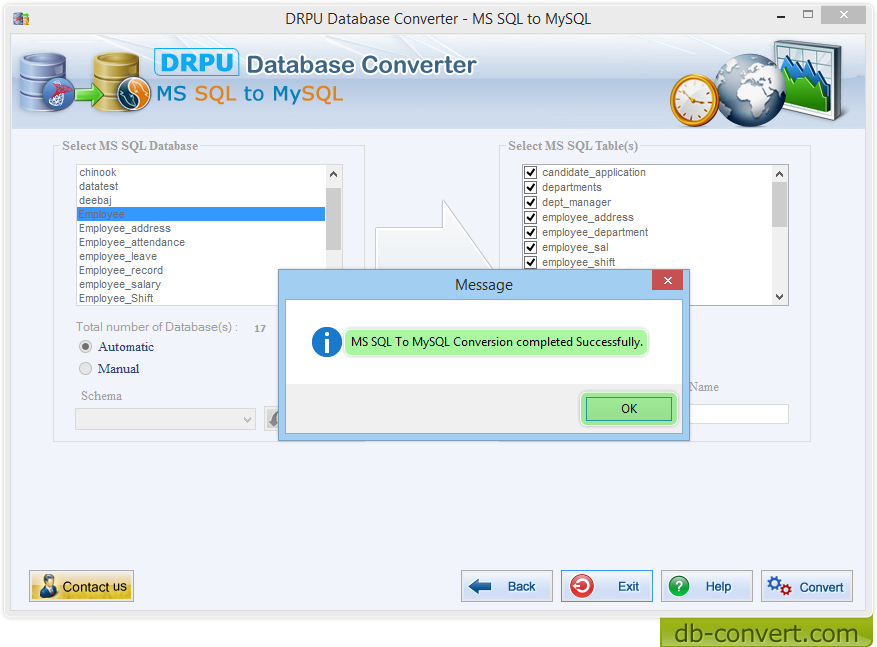Select the employee_leave database
The height and width of the screenshot is (647, 877).
201,256
